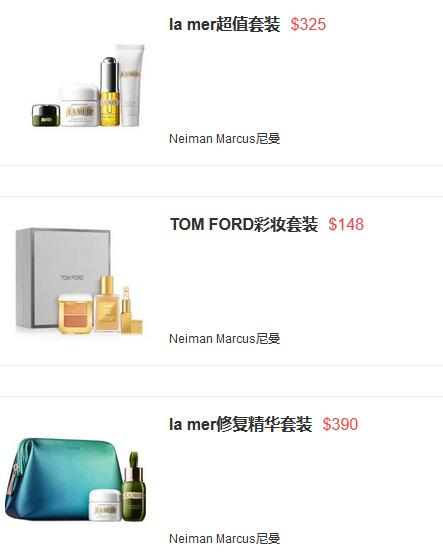Open Neiman Marcus尼曼 store under TOM FORD set

pyautogui.click(x=224, y=339)
